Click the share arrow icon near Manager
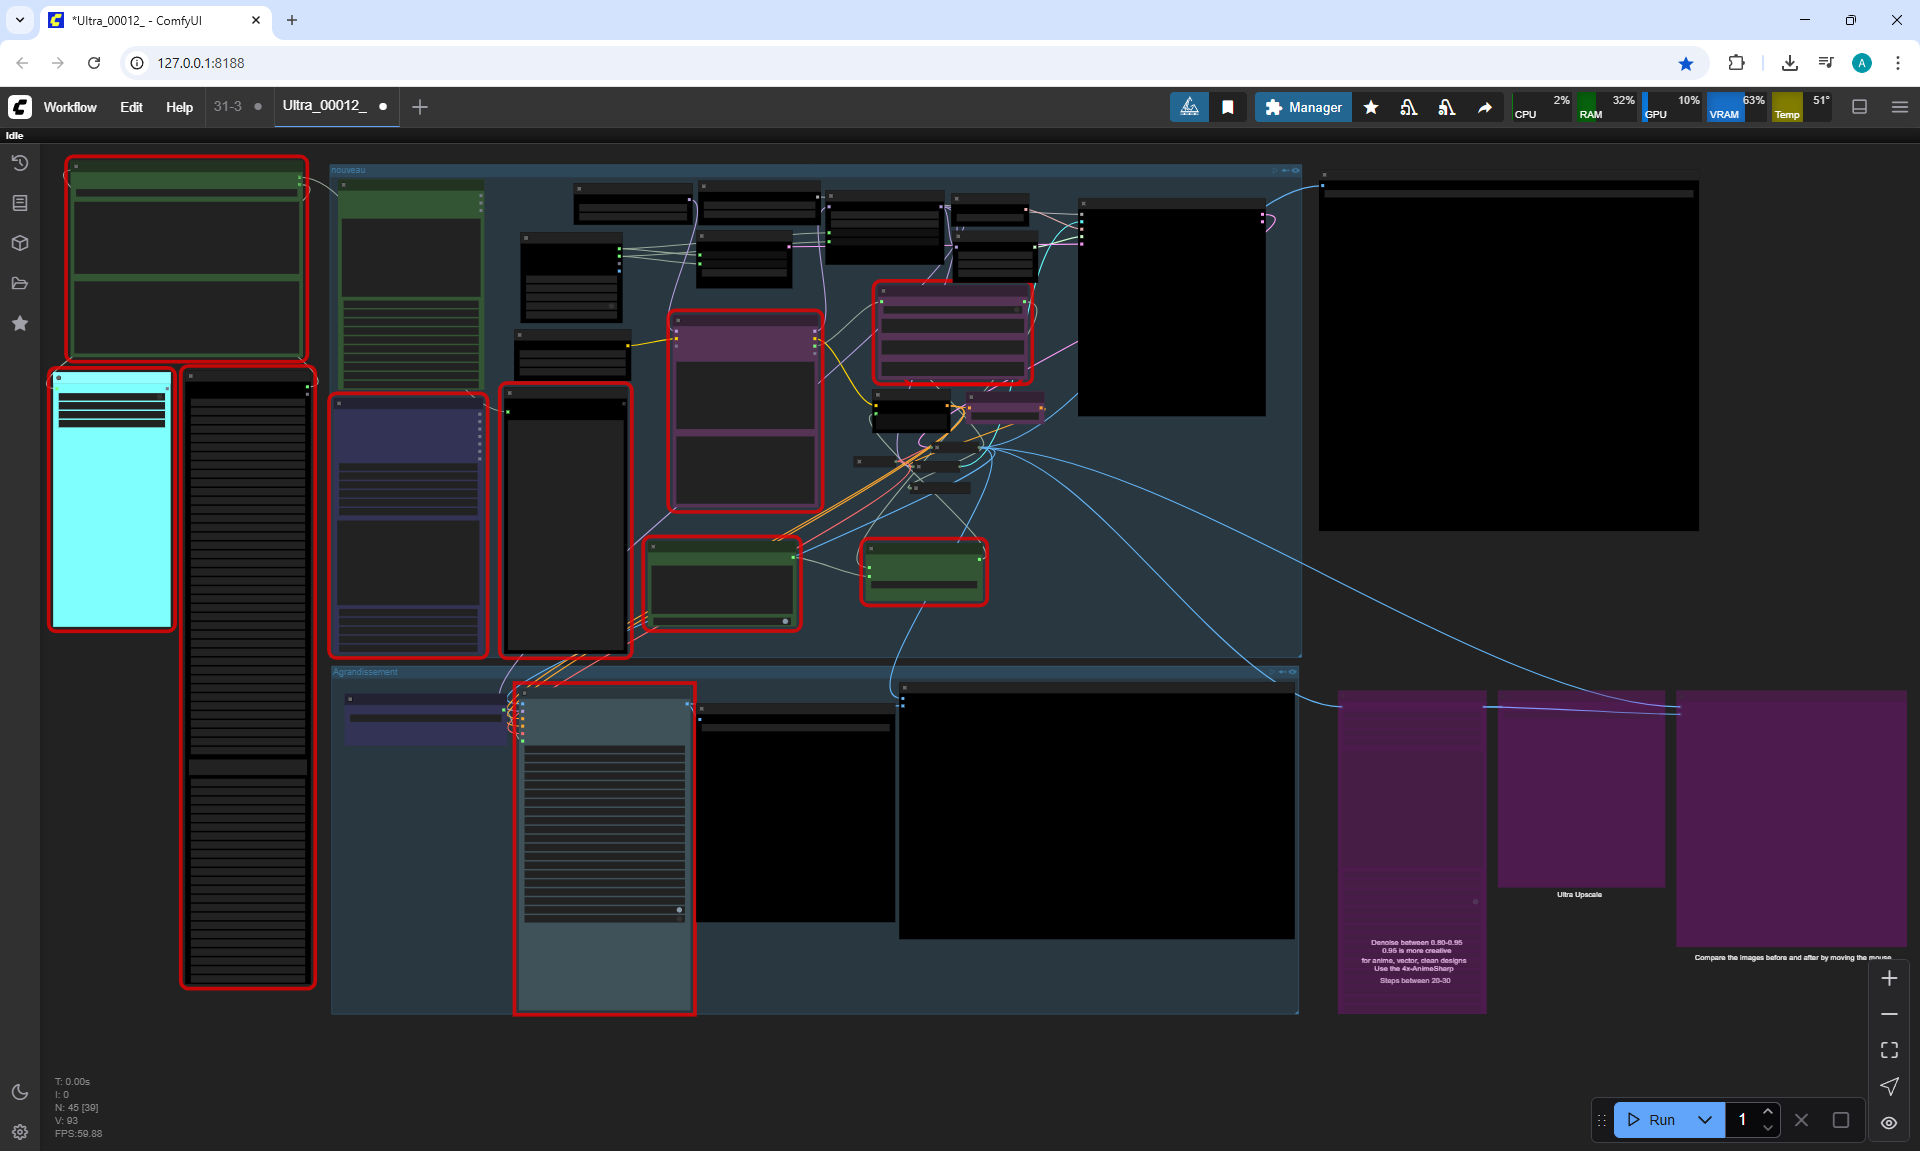The width and height of the screenshot is (1920, 1151). coord(1485,107)
